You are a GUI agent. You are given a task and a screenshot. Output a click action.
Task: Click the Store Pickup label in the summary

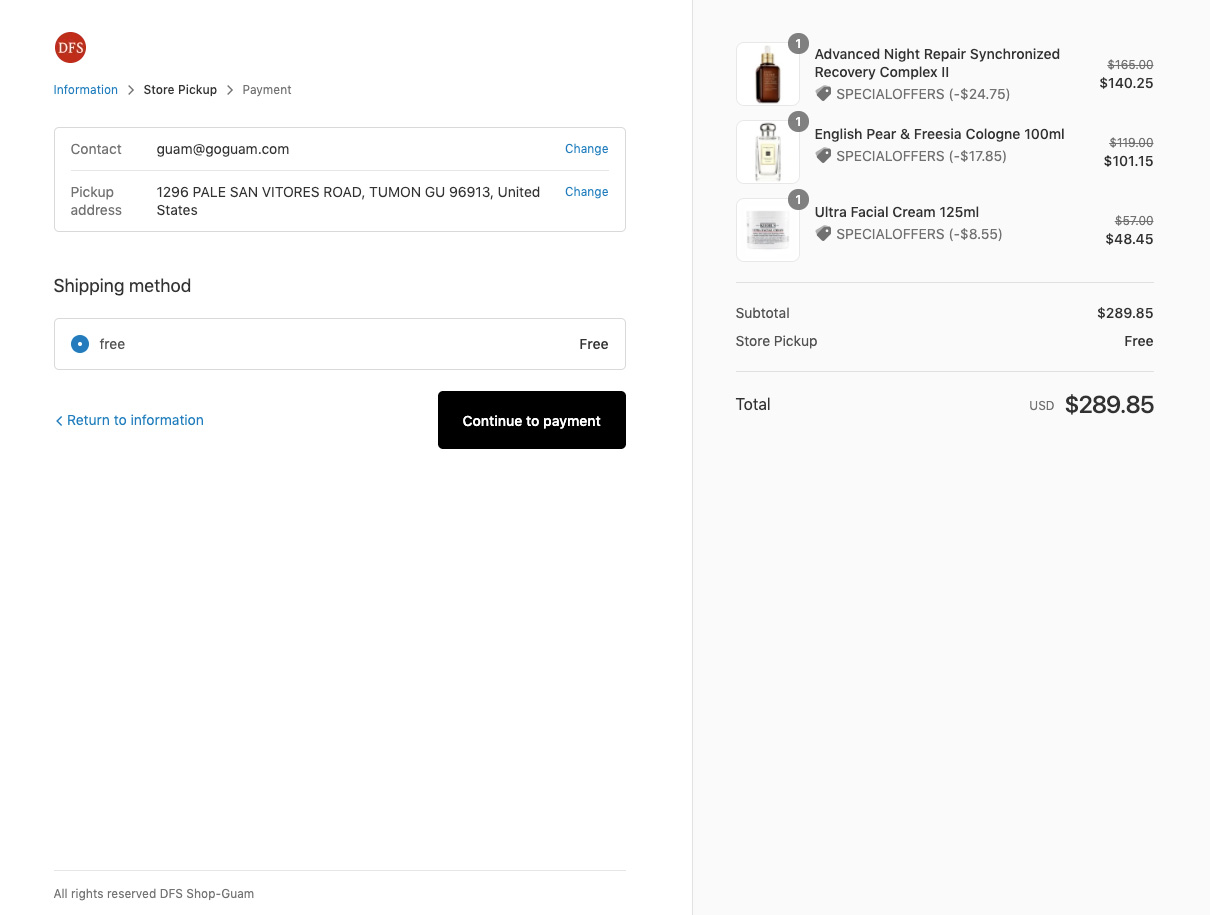pyautogui.click(x=777, y=341)
